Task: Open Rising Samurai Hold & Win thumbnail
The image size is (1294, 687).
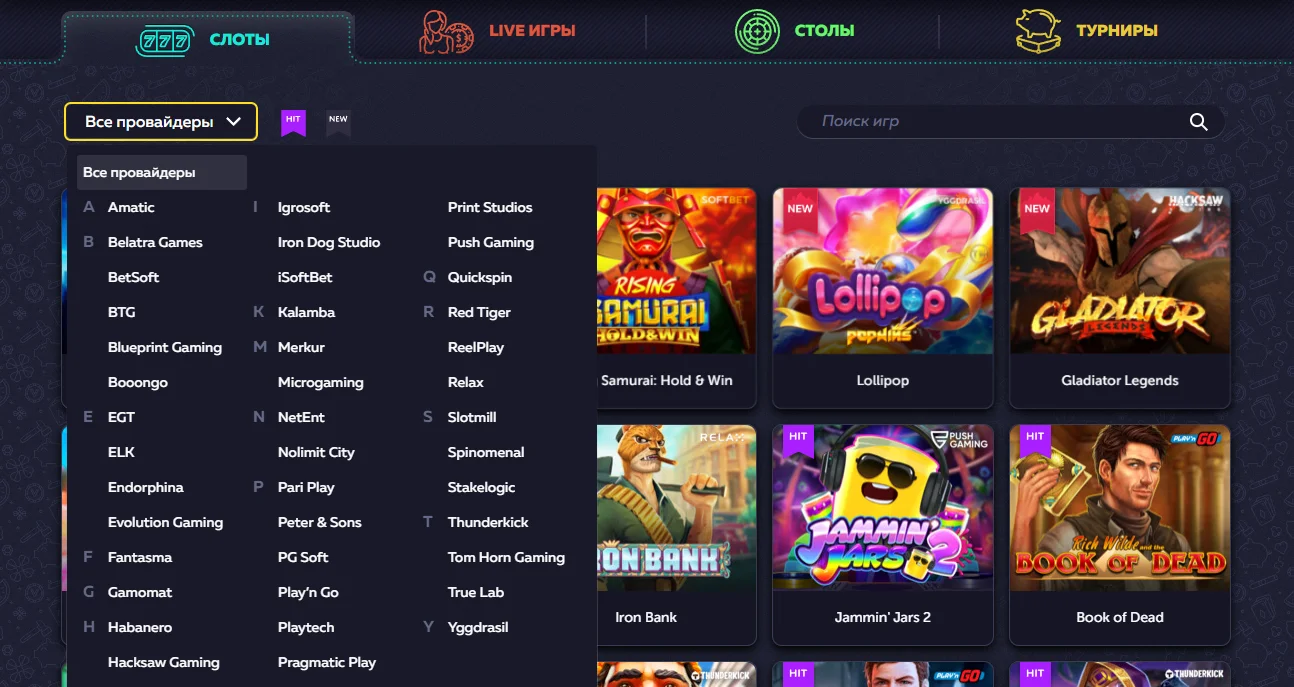Action: [676, 271]
